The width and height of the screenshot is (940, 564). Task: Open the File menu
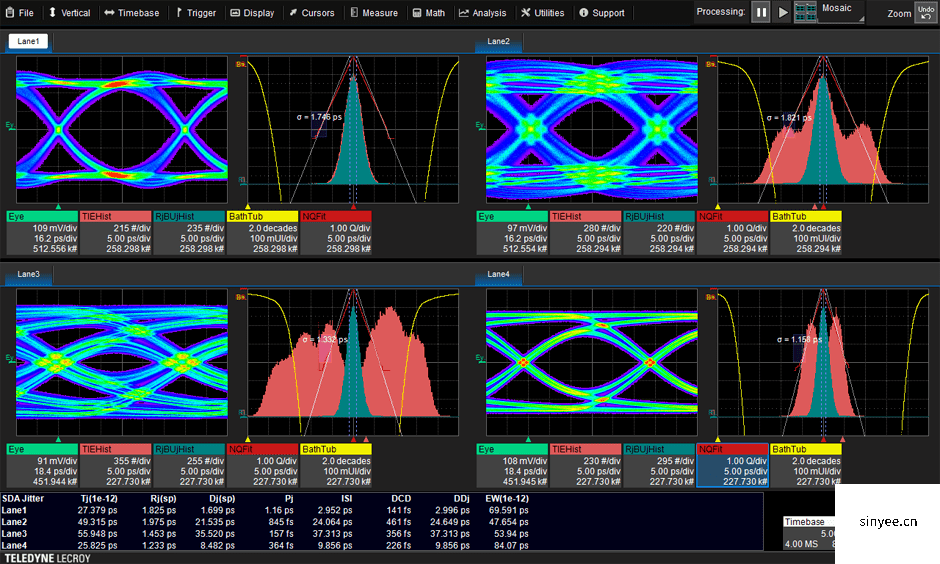[x=19, y=13]
